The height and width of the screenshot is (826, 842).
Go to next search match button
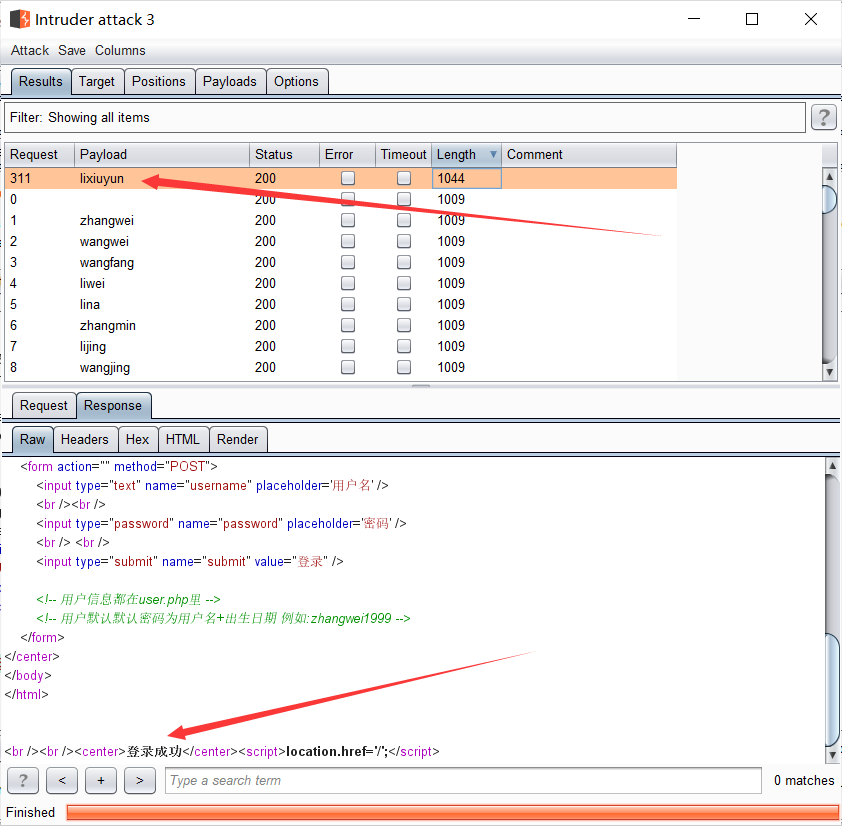[x=140, y=780]
